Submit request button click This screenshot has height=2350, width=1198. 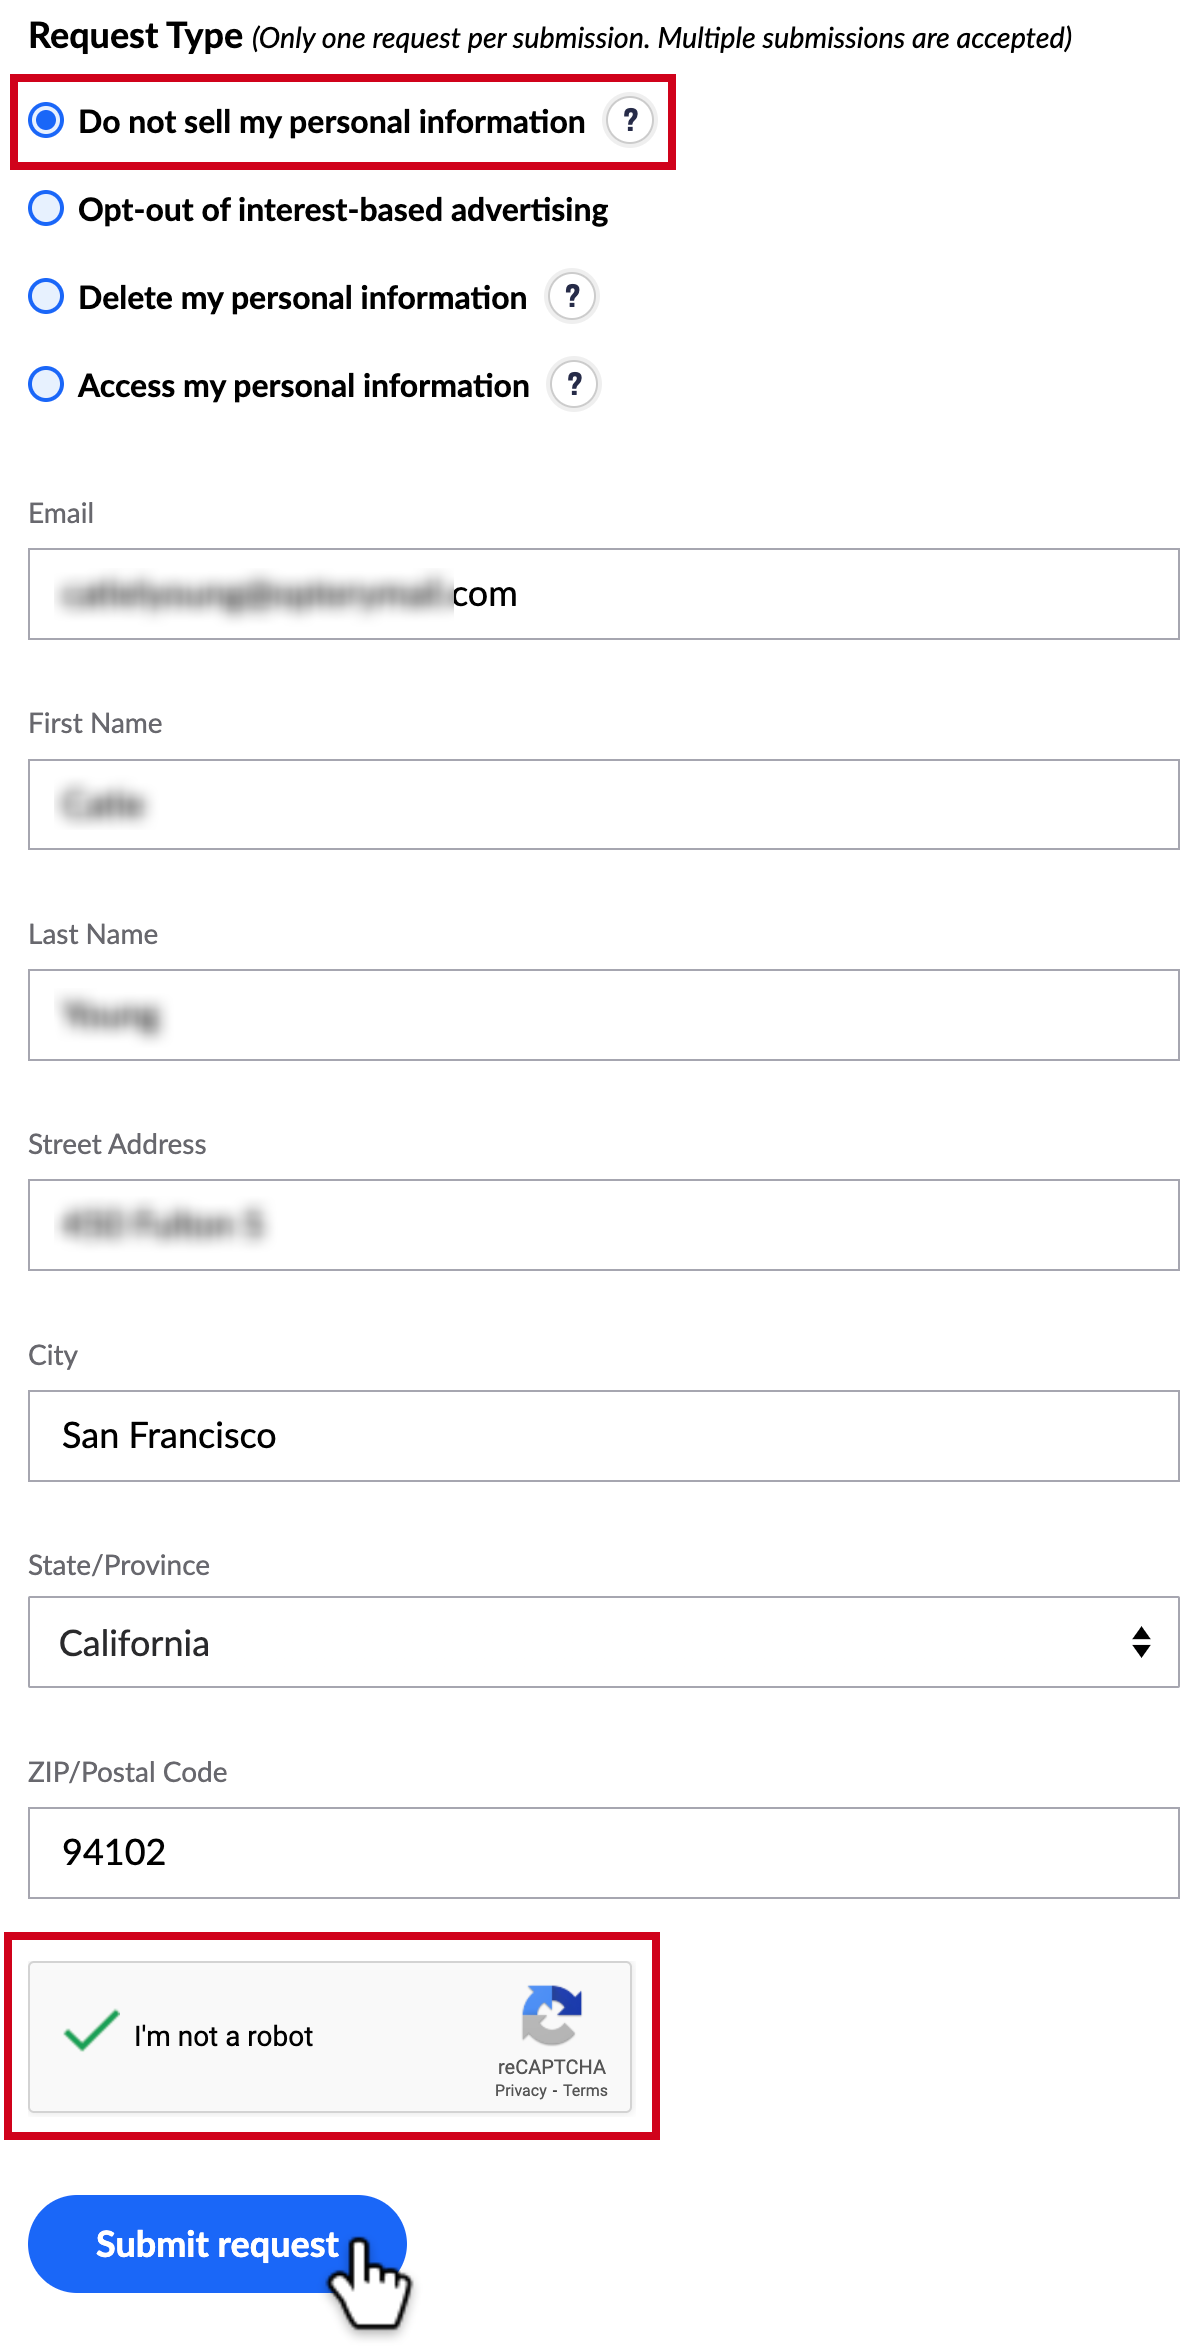[217, 2244]
